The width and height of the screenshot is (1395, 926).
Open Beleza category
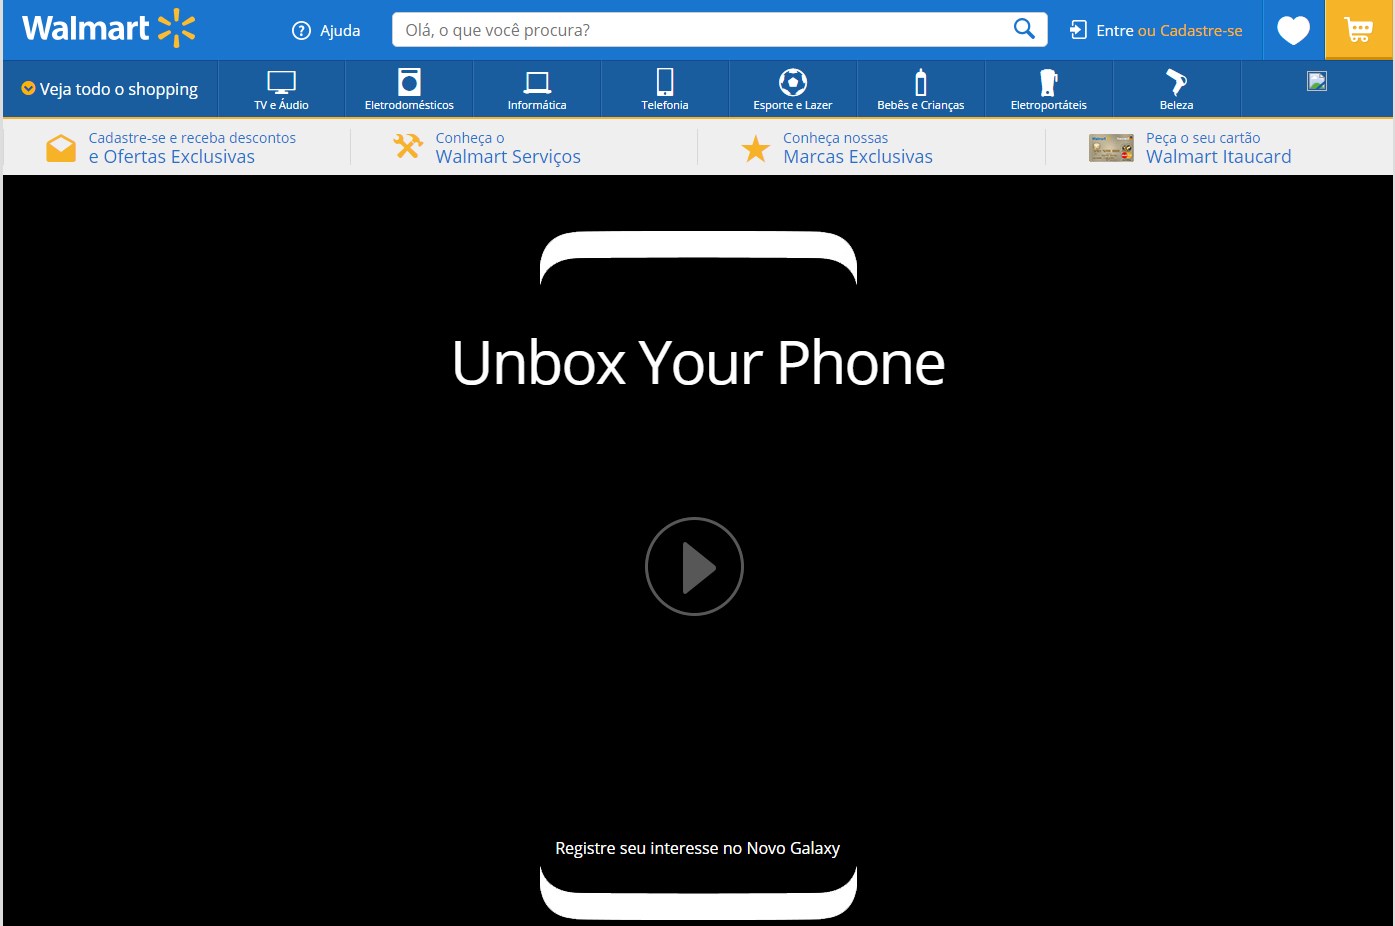click(1177, 89)
